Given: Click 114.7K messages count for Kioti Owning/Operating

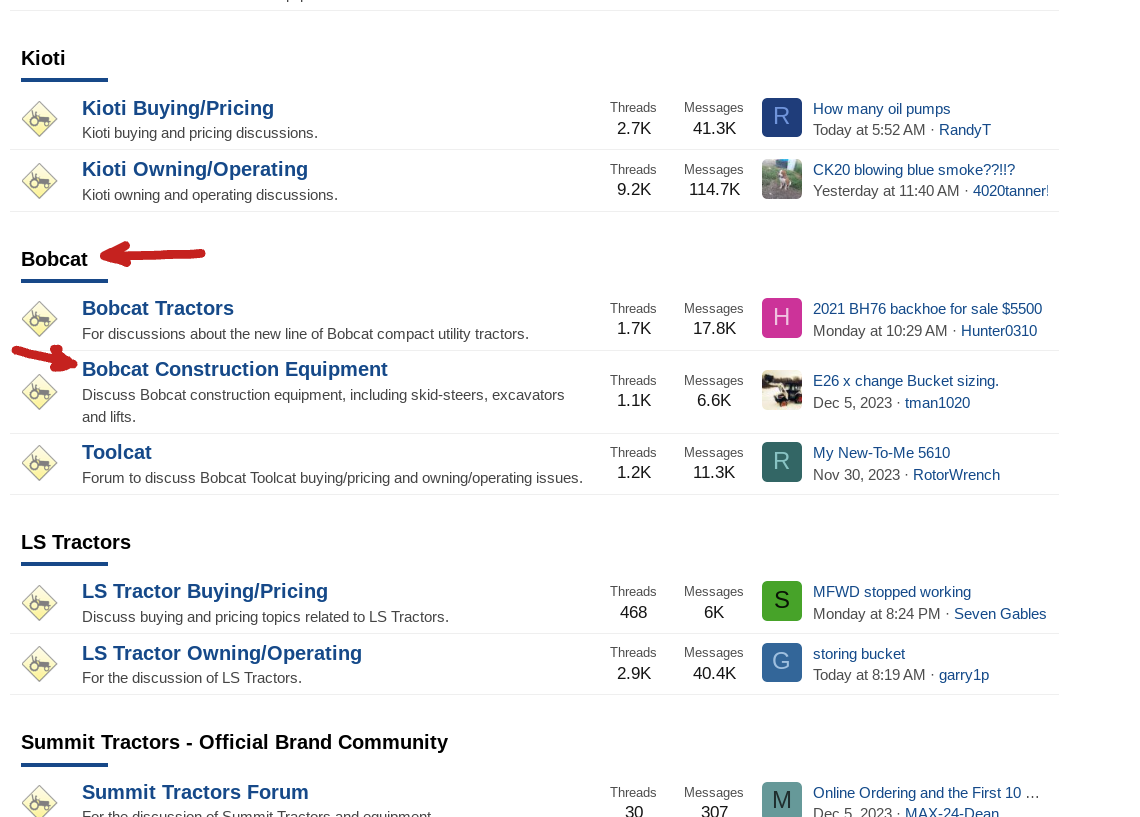Looking at the screenshot, I should pos(714,190).
